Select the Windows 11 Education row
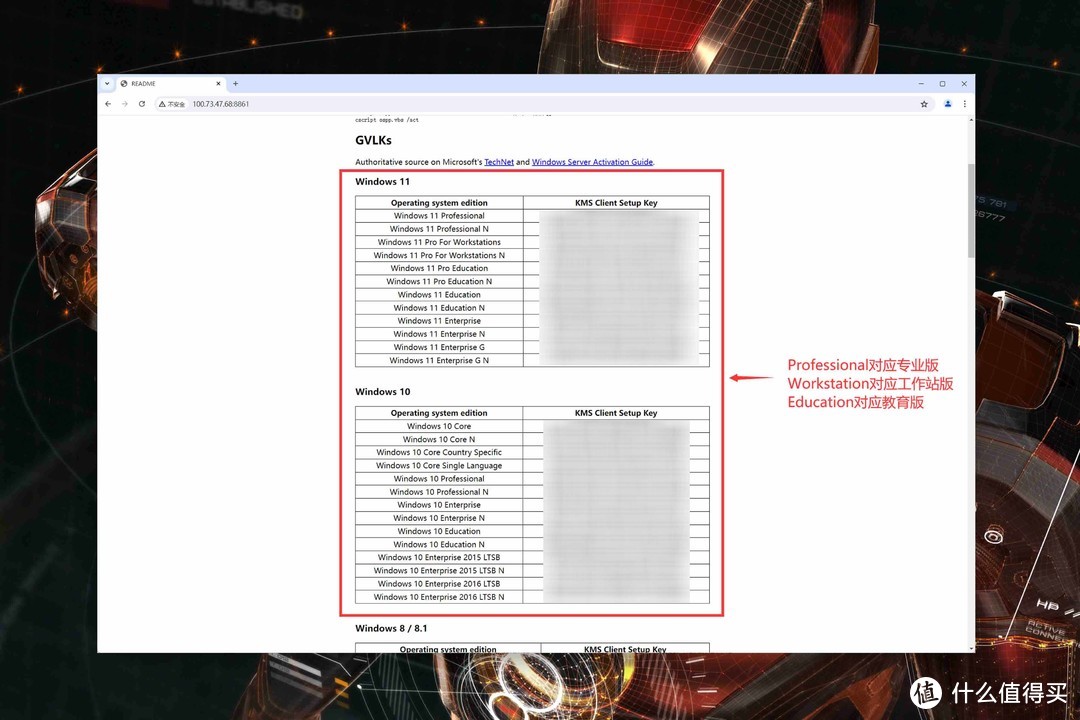Image resolution: width=1080 pixels, height=720 pixels. click(x=532, y=294)
